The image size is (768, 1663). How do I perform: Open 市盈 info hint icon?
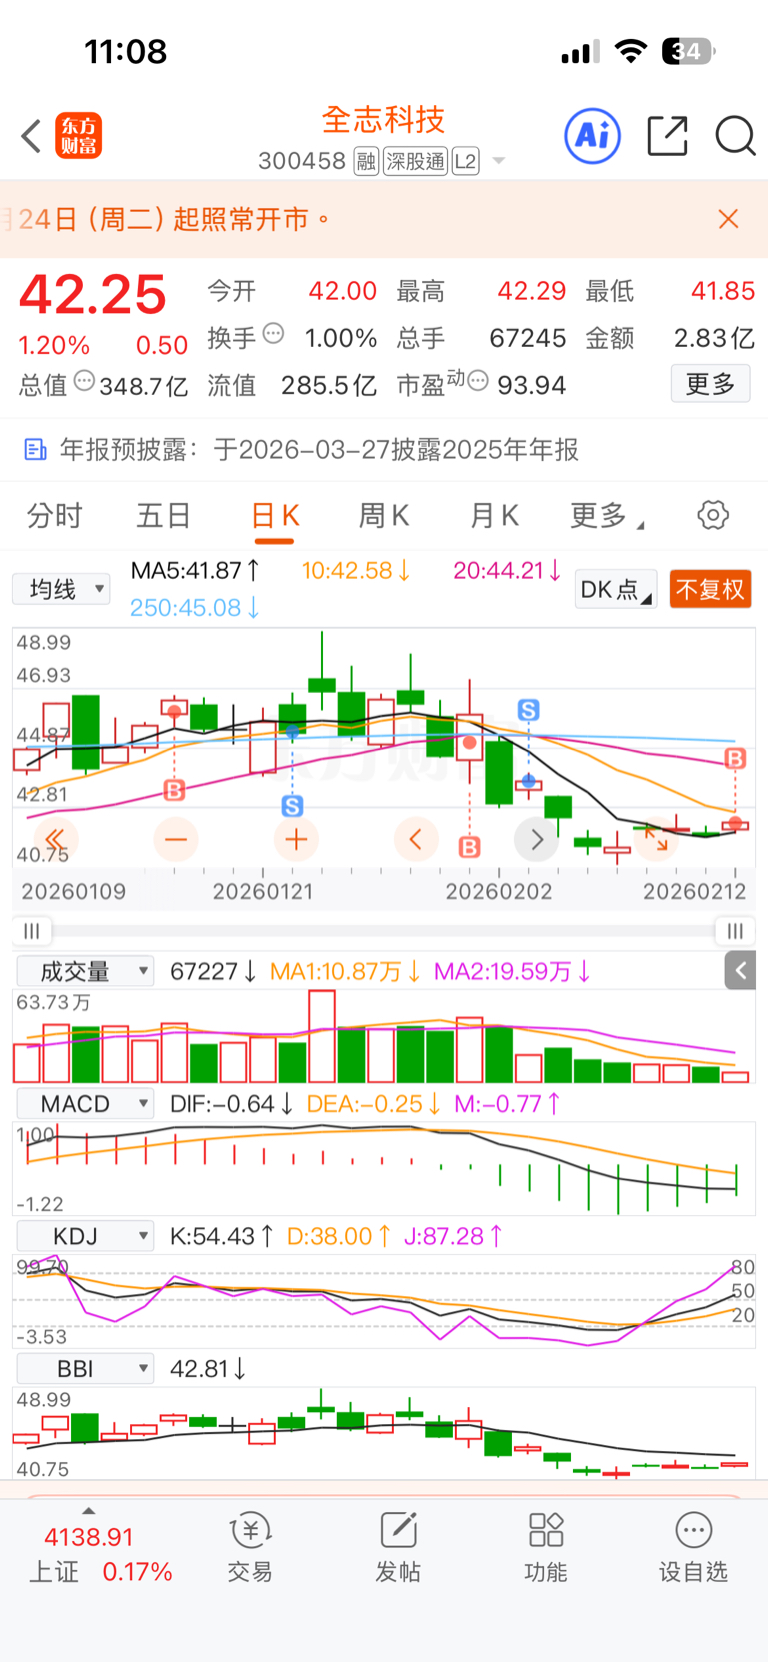click(478, 381)
